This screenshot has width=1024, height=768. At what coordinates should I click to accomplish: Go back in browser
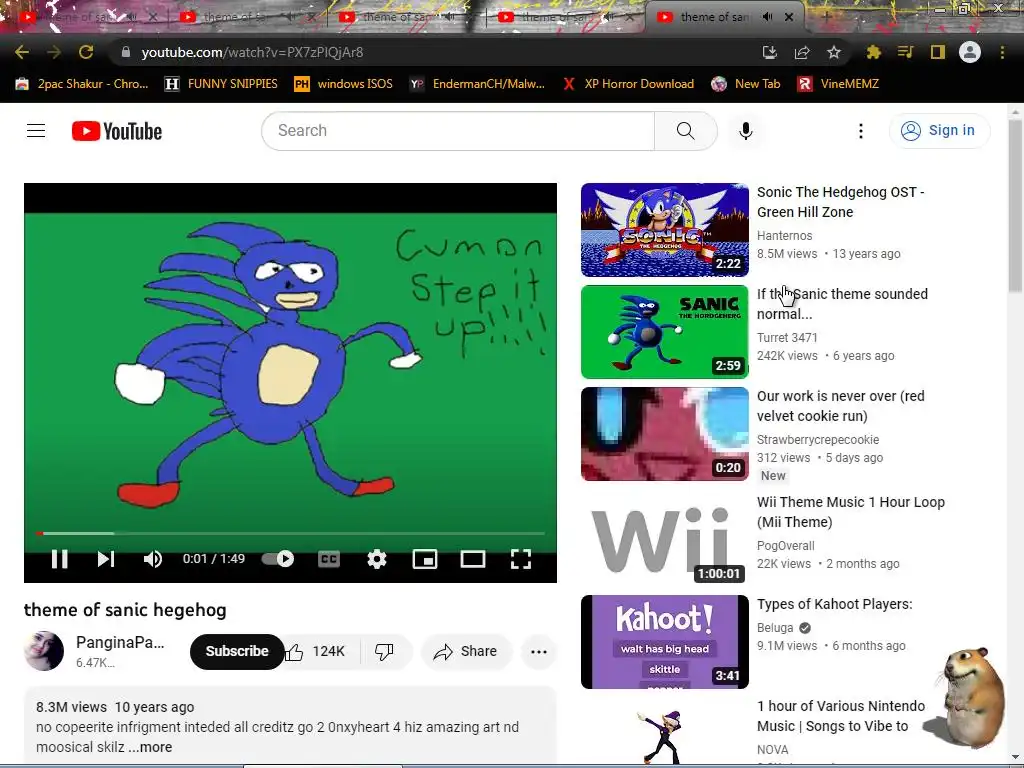tap(22, 52)
